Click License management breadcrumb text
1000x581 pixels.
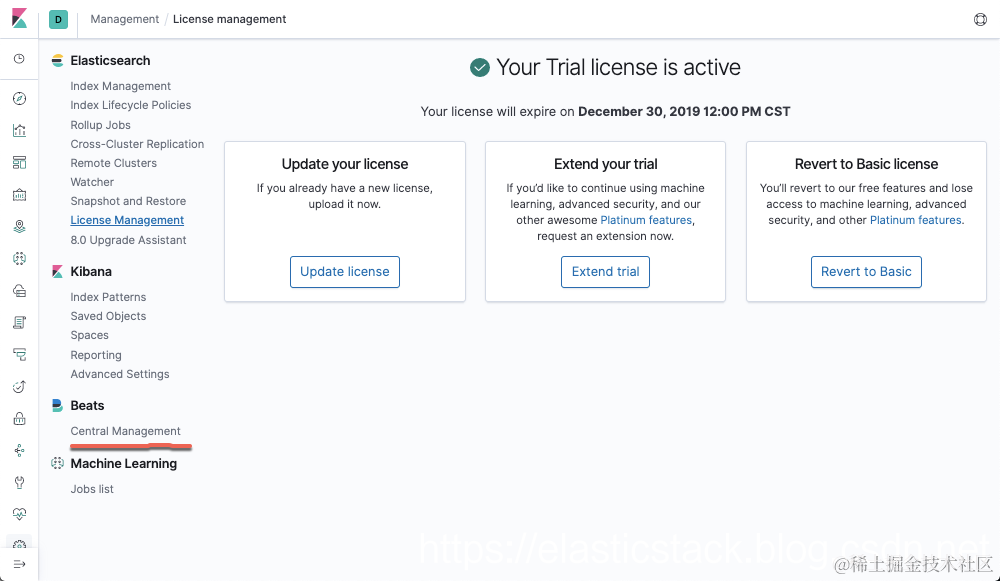coord(230,19)
